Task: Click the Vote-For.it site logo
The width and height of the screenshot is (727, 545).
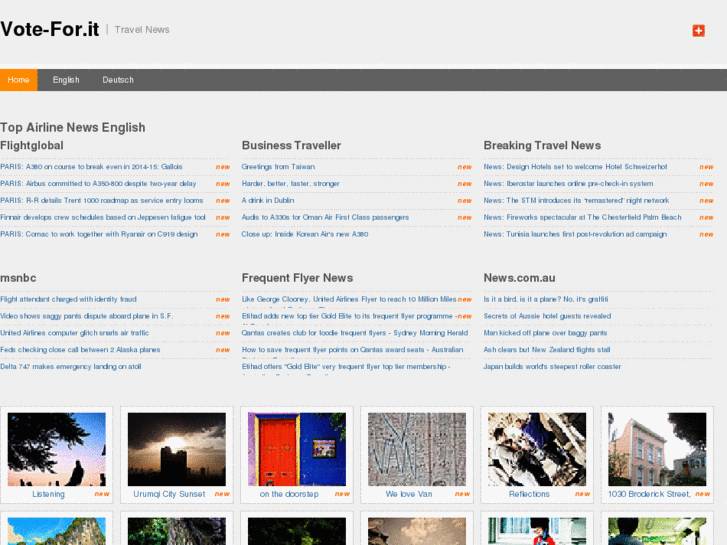Action: (x=50, y=29)
